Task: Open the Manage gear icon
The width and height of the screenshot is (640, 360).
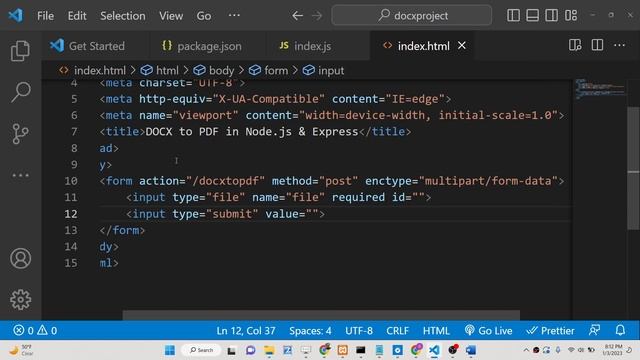Action: 20,300
